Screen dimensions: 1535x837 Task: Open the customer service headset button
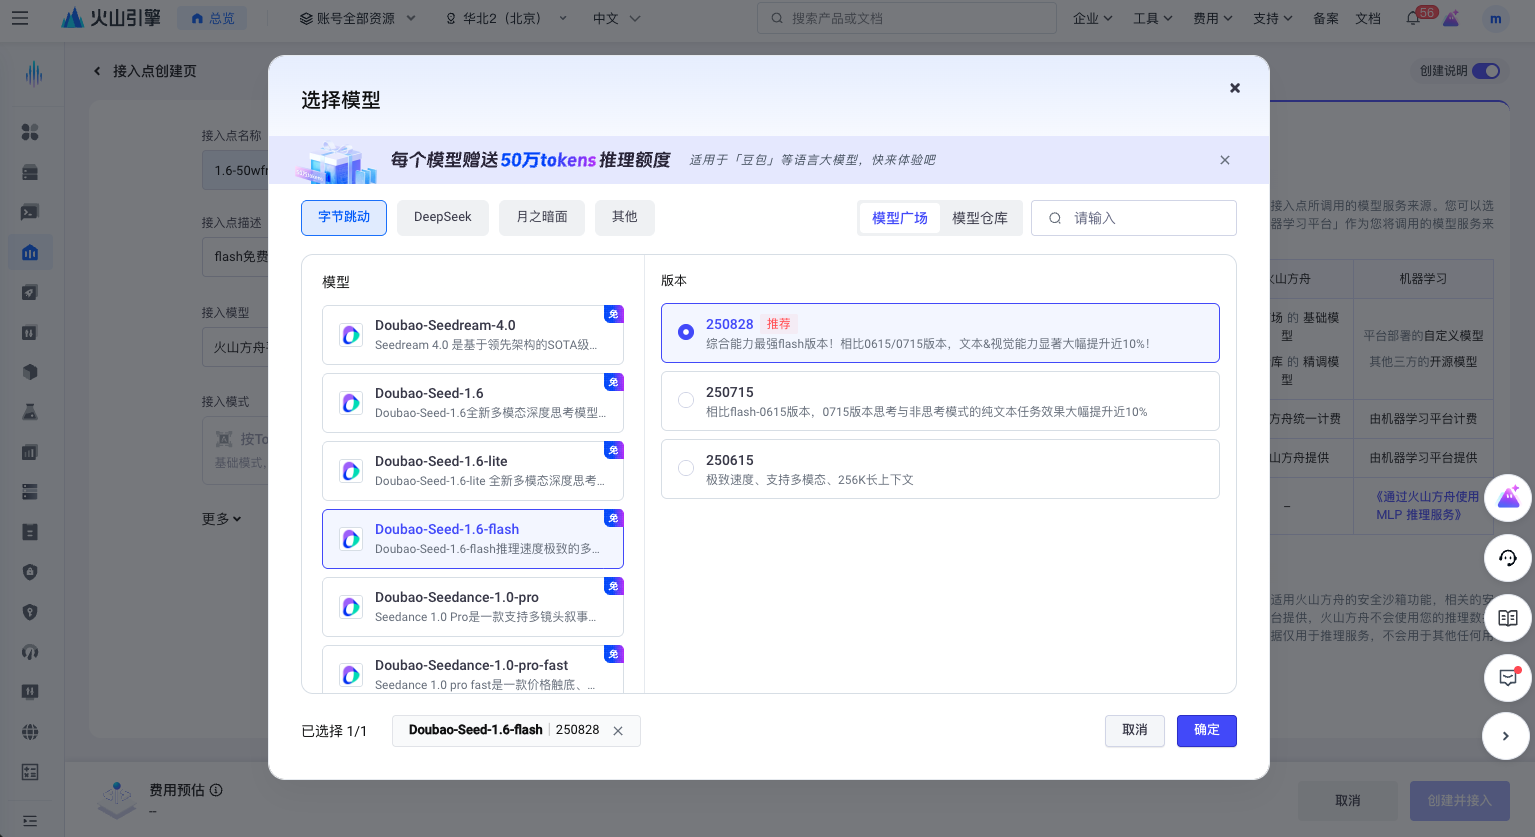pos(1508,557)
